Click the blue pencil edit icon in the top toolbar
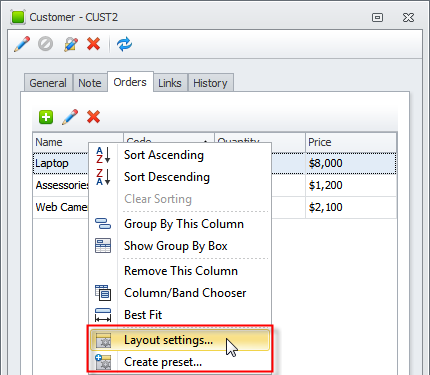Screen dimensions: 430x375 pyautogui.click(x=22, y=44)
